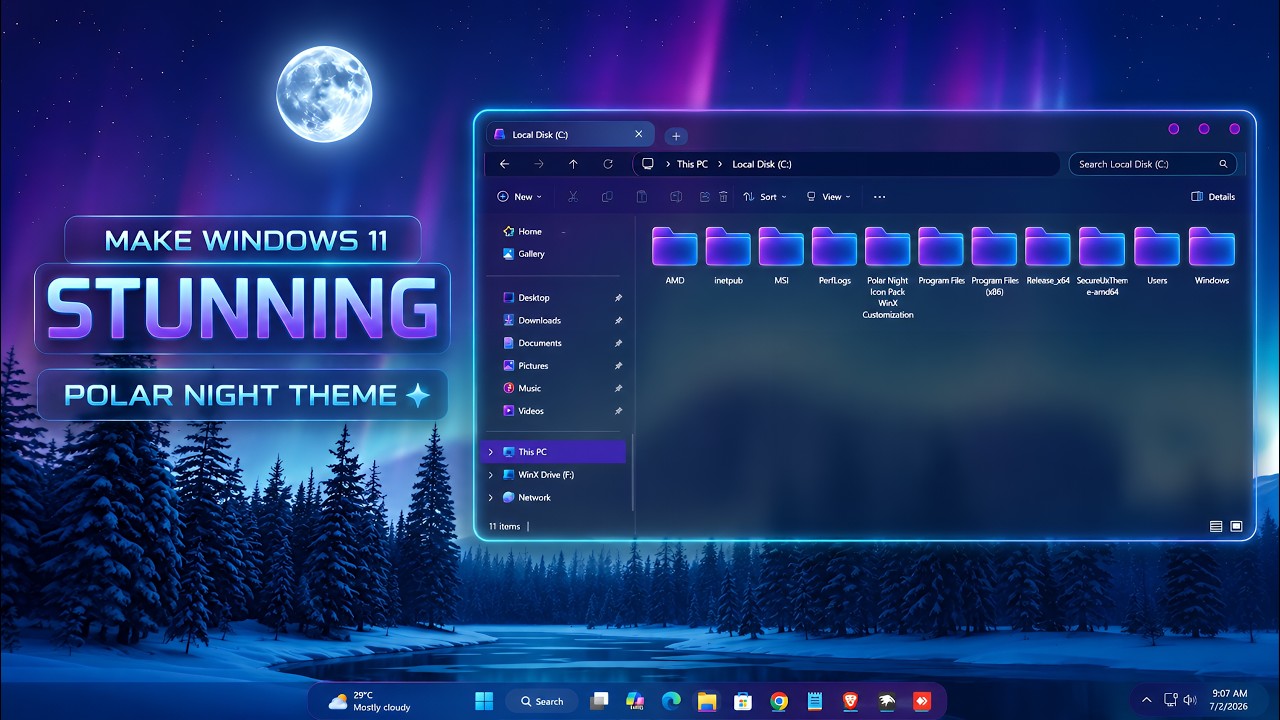Expand the WinX Drive (F:) node

(491, 475)
